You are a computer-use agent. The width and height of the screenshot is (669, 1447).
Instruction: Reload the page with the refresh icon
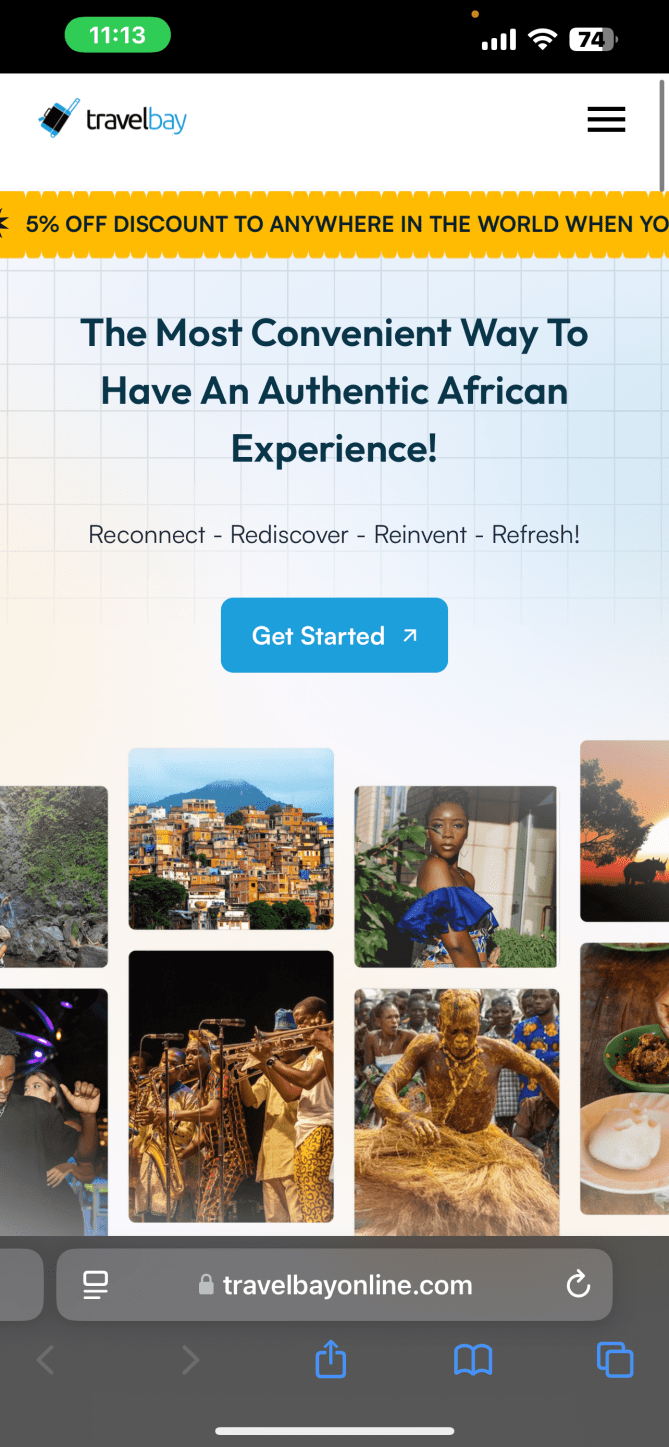click(578, 1285)
